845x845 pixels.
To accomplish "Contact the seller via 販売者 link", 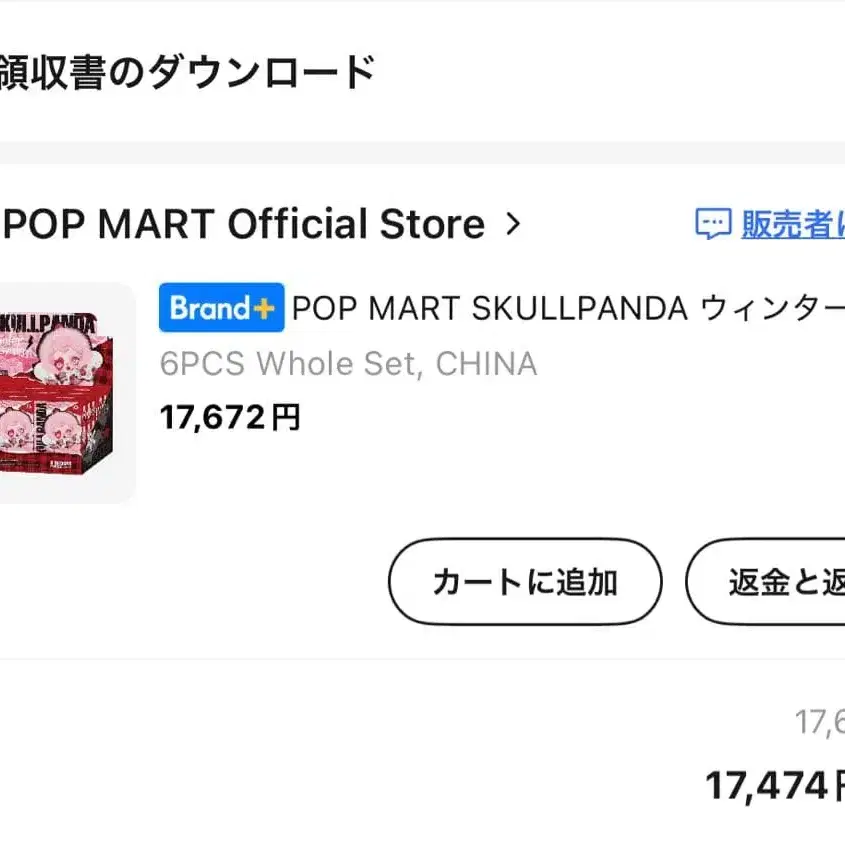I will [792, 224].
